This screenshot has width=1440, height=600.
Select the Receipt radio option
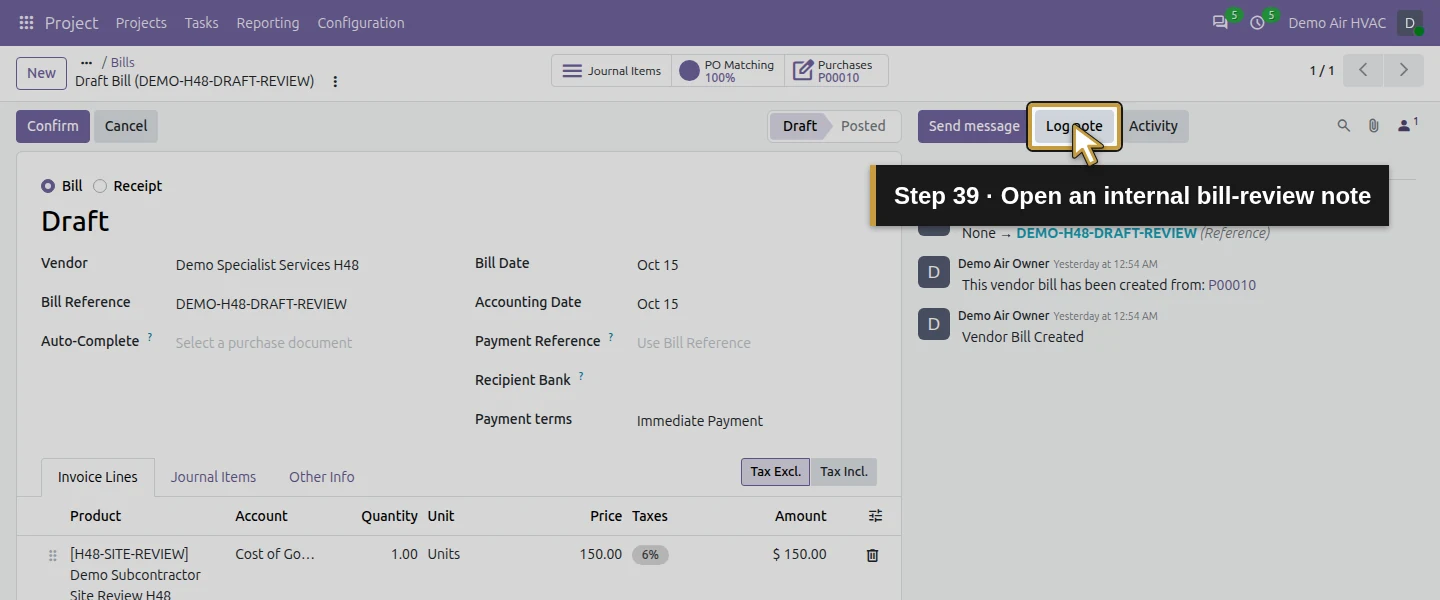(x=100, y=186)
